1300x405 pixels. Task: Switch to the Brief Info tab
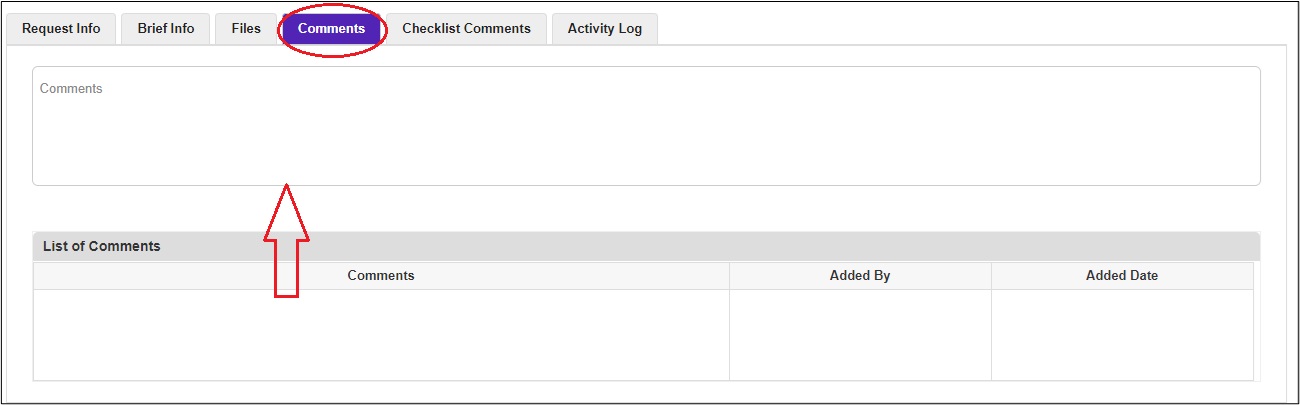pyautogui.click(x=166, y=29)
